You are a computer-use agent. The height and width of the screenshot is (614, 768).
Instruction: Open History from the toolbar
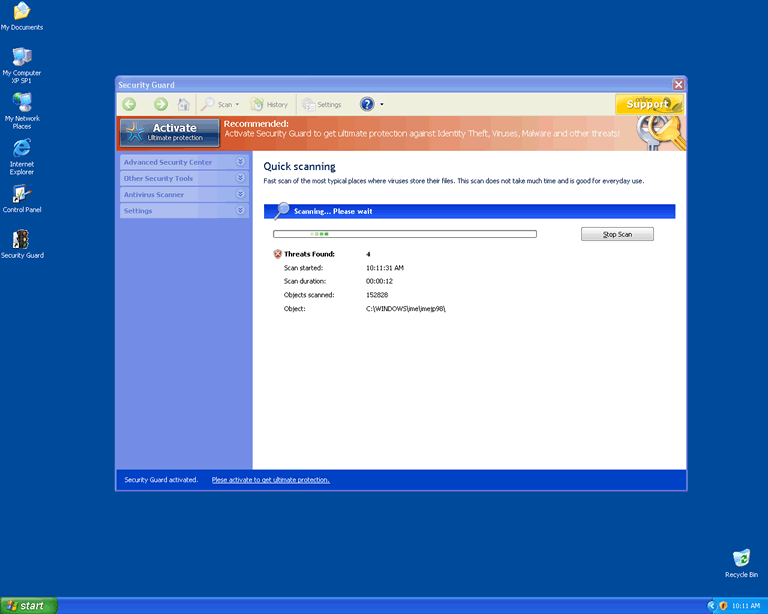[x=269, y=104]
